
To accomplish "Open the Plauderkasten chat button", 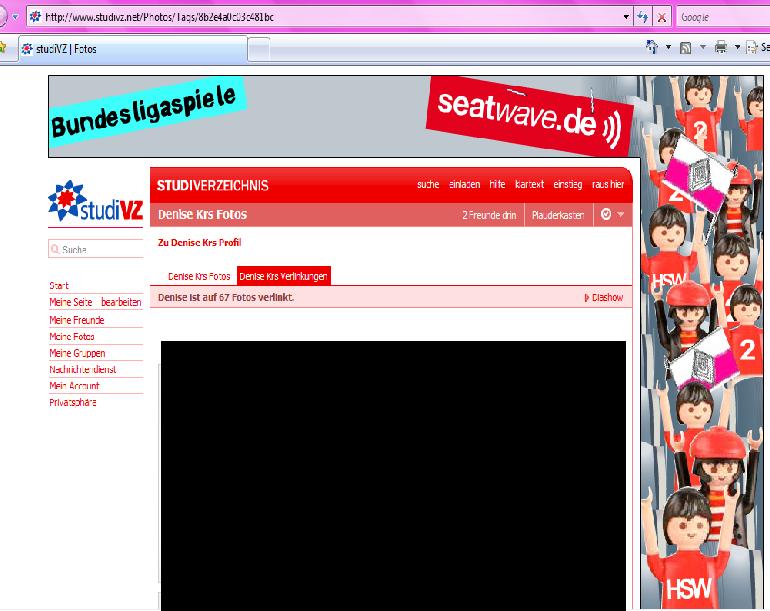I will pos(557,215).
